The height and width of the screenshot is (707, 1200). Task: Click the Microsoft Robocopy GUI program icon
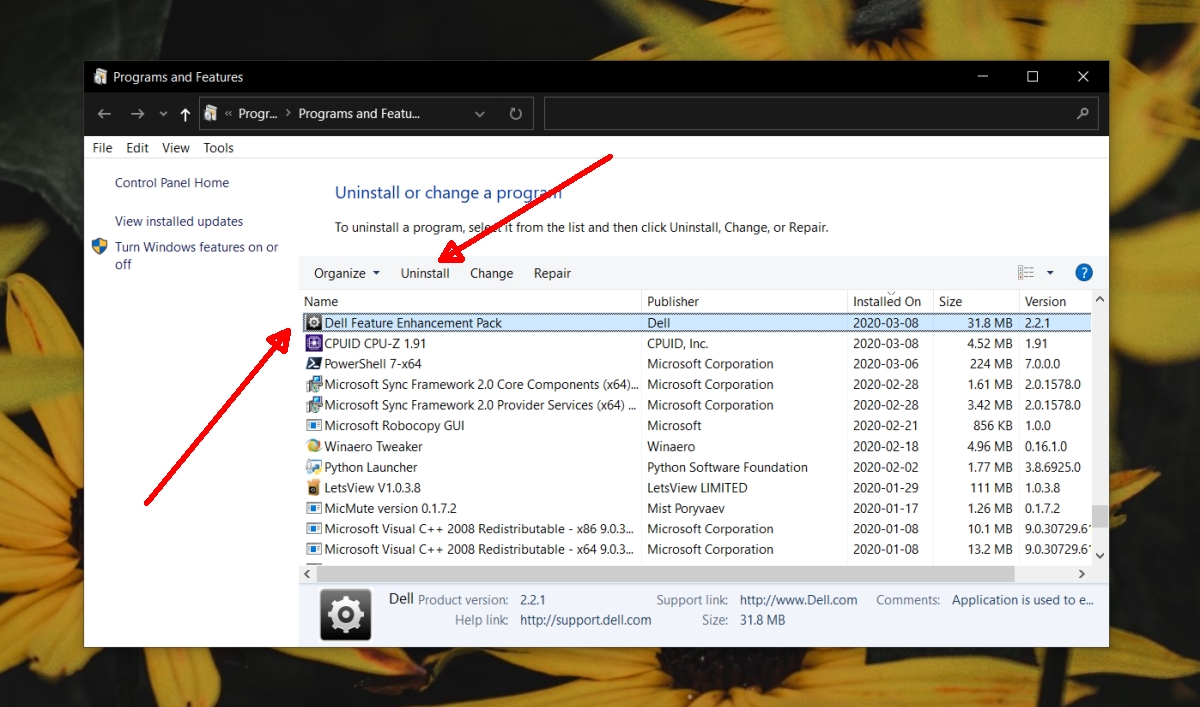coord(313,425)
